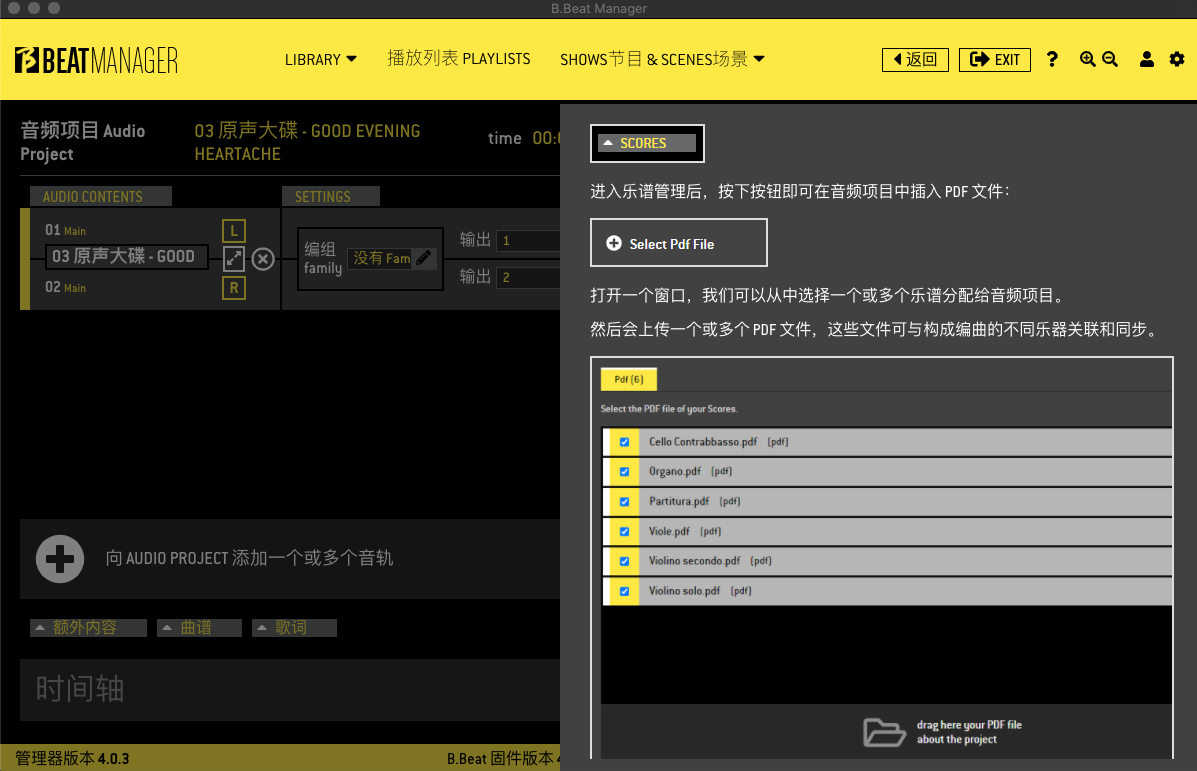1197x771 pixels.
Task: Expand the 额外内容 section
Action: coord(88,627)
